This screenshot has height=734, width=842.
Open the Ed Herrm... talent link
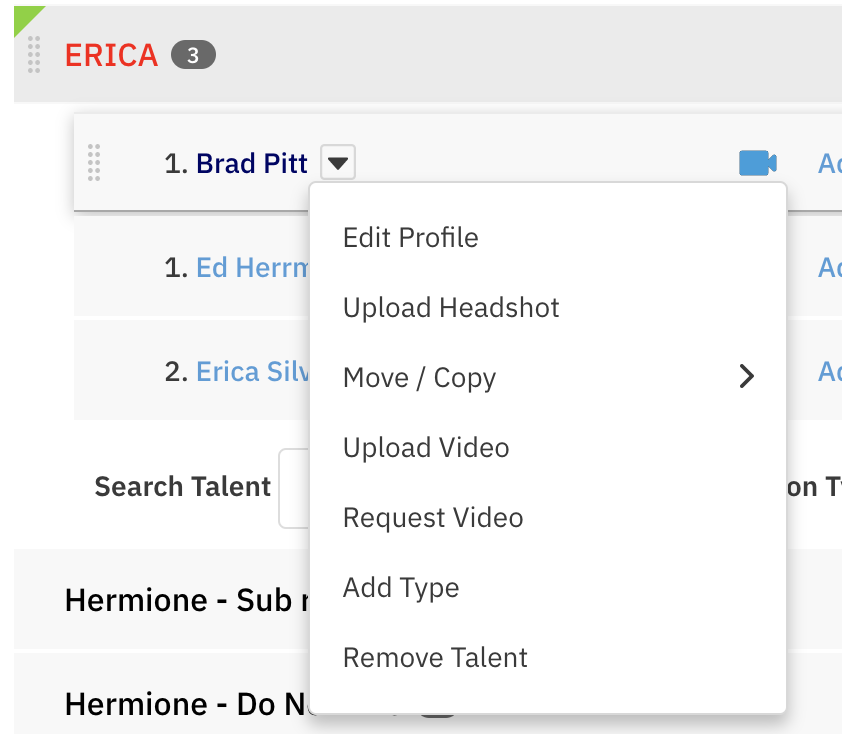coord(252,268)
